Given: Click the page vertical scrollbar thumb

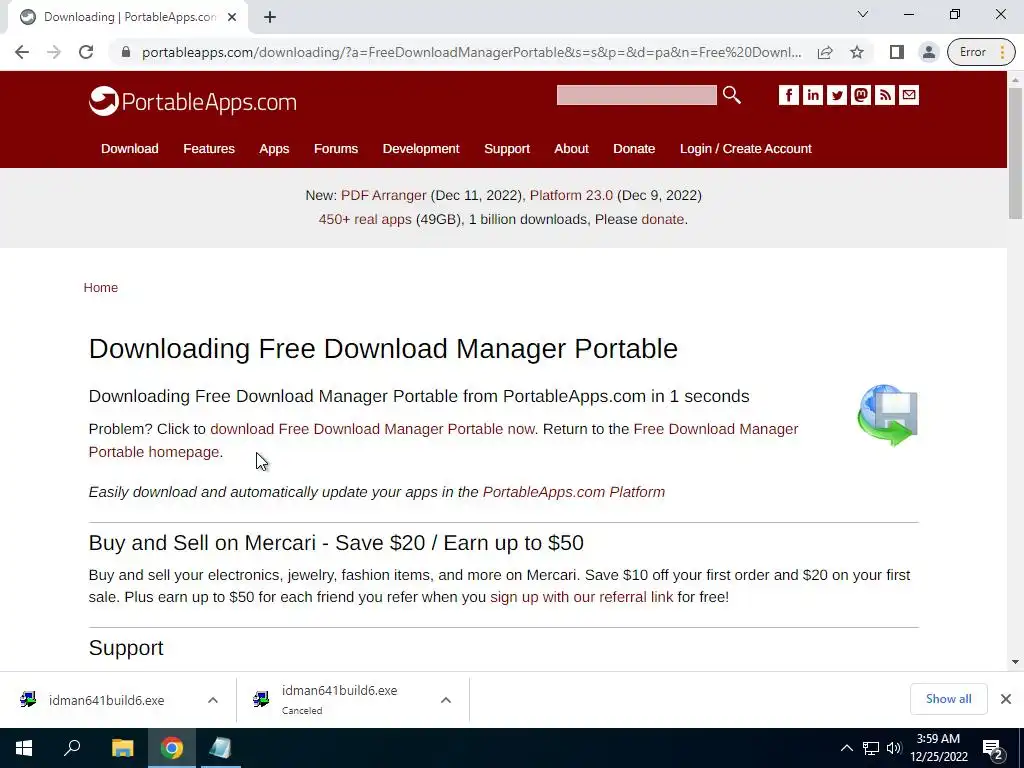Looking at the screenshot, I should (x=1015, y=153).
